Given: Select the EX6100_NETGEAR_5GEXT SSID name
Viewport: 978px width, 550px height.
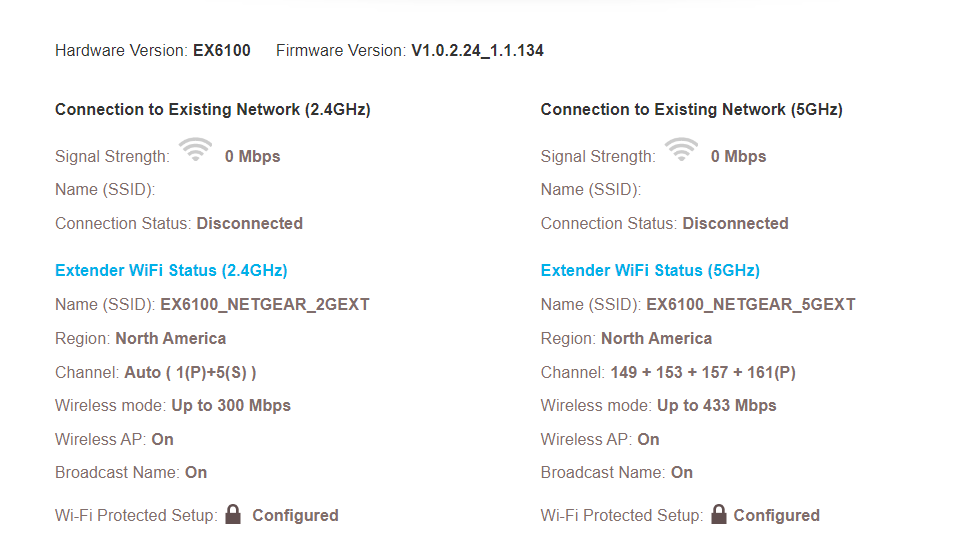Looking at the screenshot, I should pyautogui.click(x=751, y=304).
